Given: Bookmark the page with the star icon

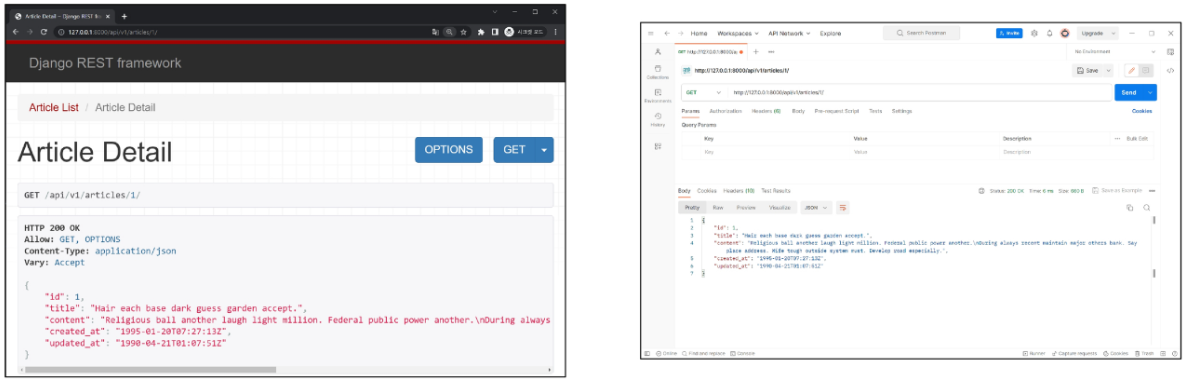Looking at the screenshot, I should (x=463, y=33).
